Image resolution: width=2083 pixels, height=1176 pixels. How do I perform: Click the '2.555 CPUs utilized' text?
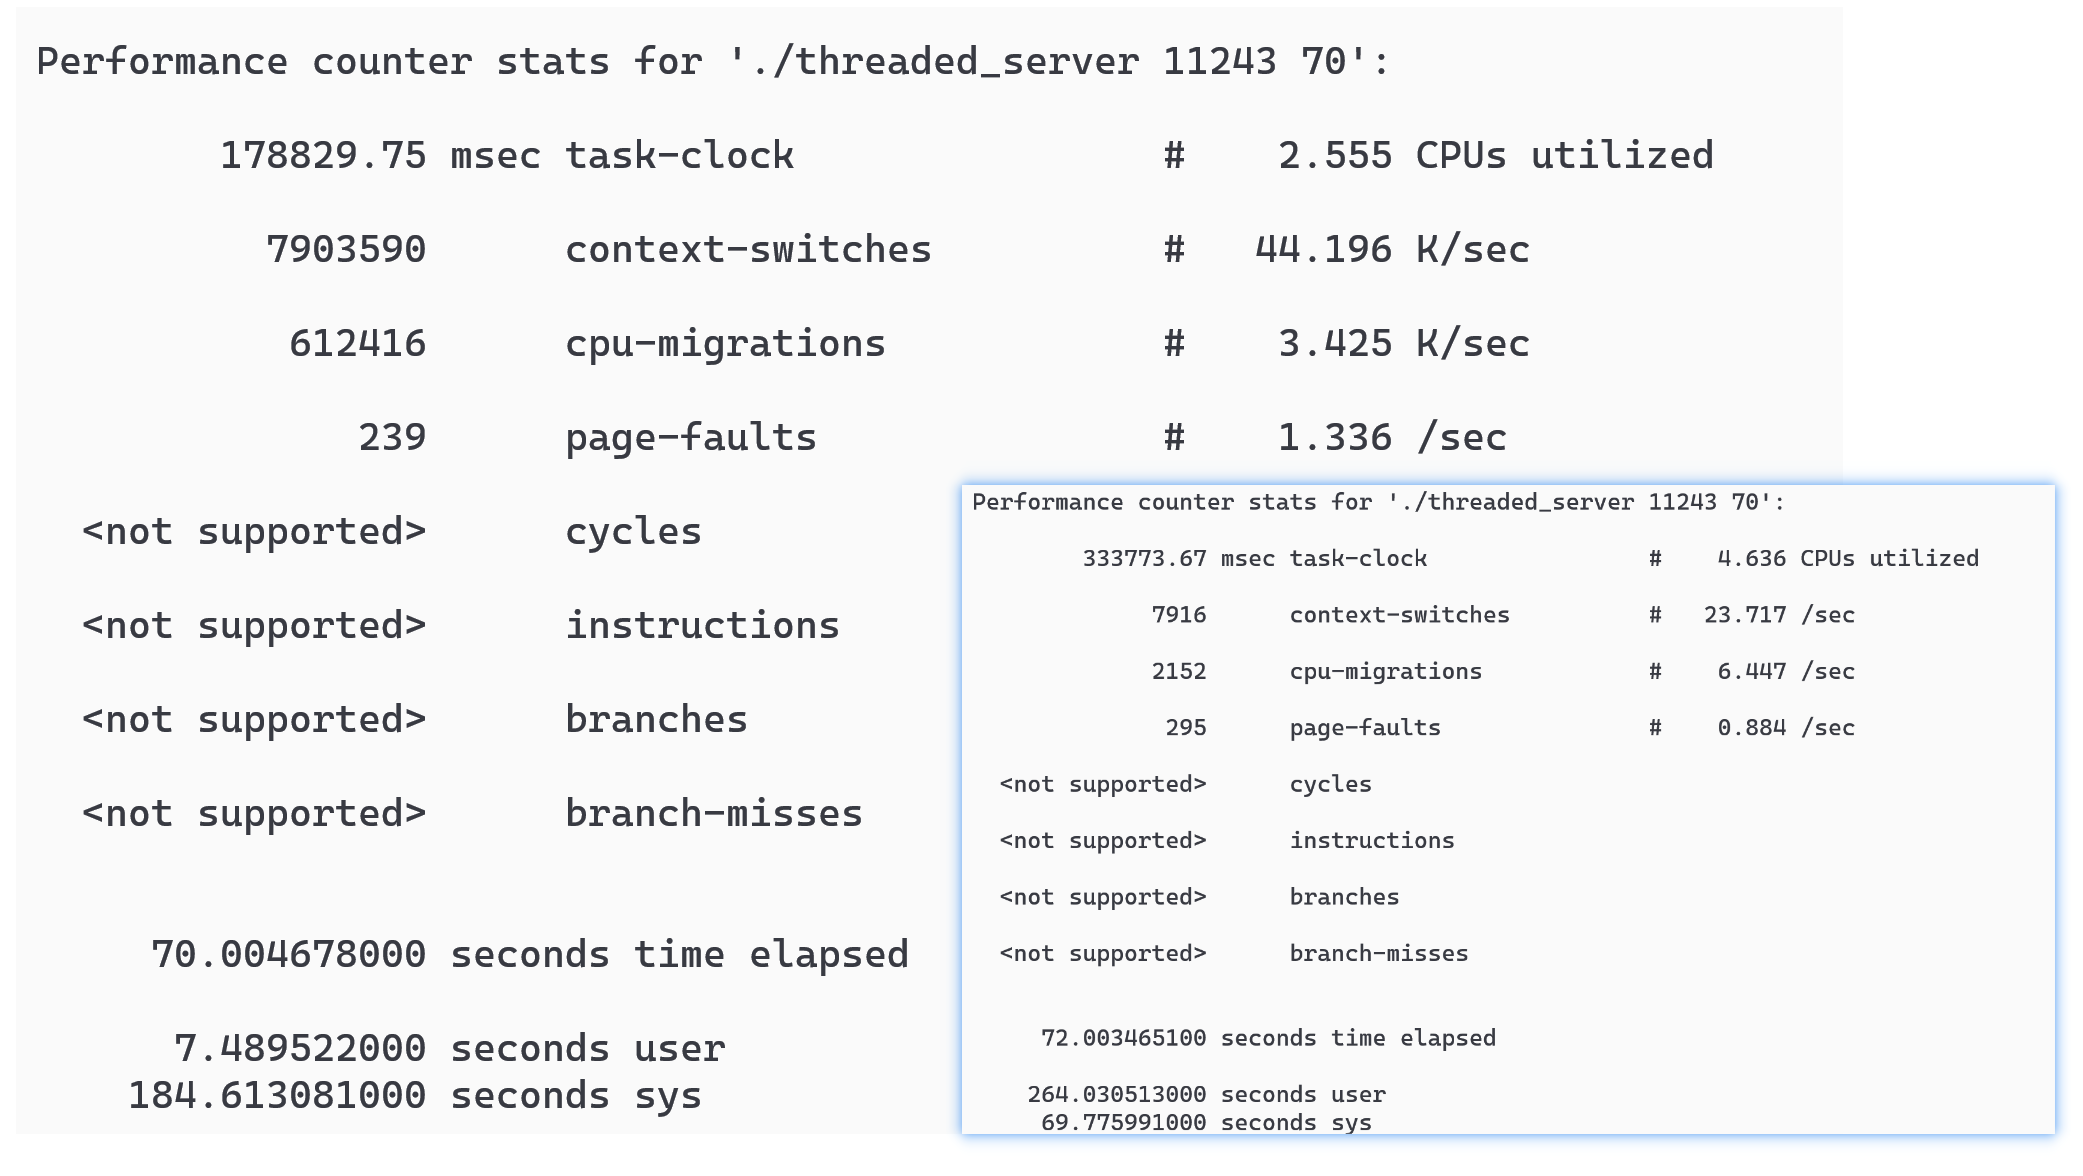click(x=1495, y=156)
